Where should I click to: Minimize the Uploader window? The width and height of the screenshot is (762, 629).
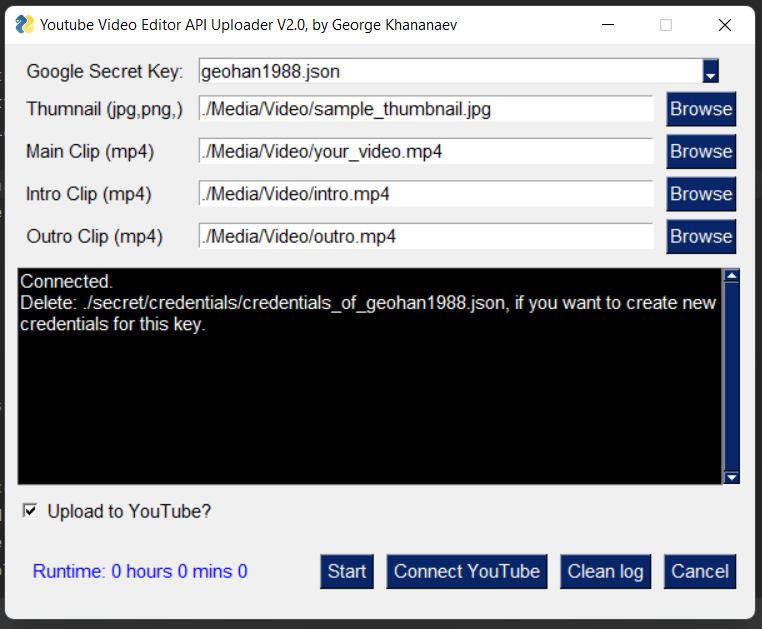tap(607, 25)
